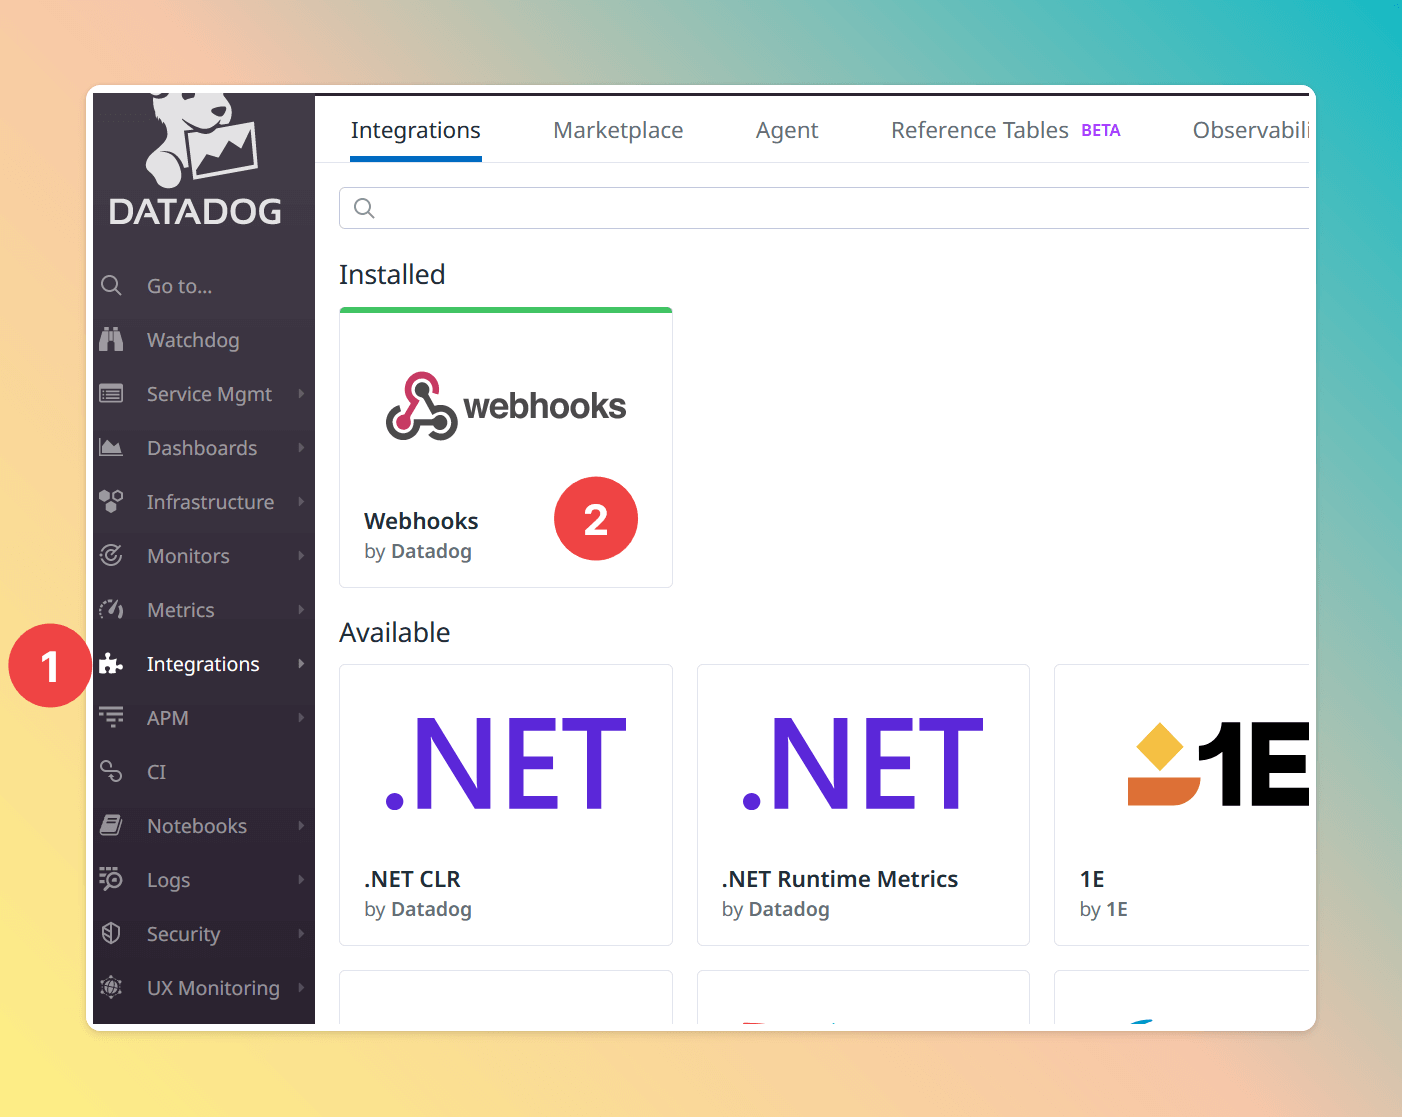This screenshot has width=1402, height=1117.
Task: Open Notebooks menu label
Action: click(x=197, y=826)
